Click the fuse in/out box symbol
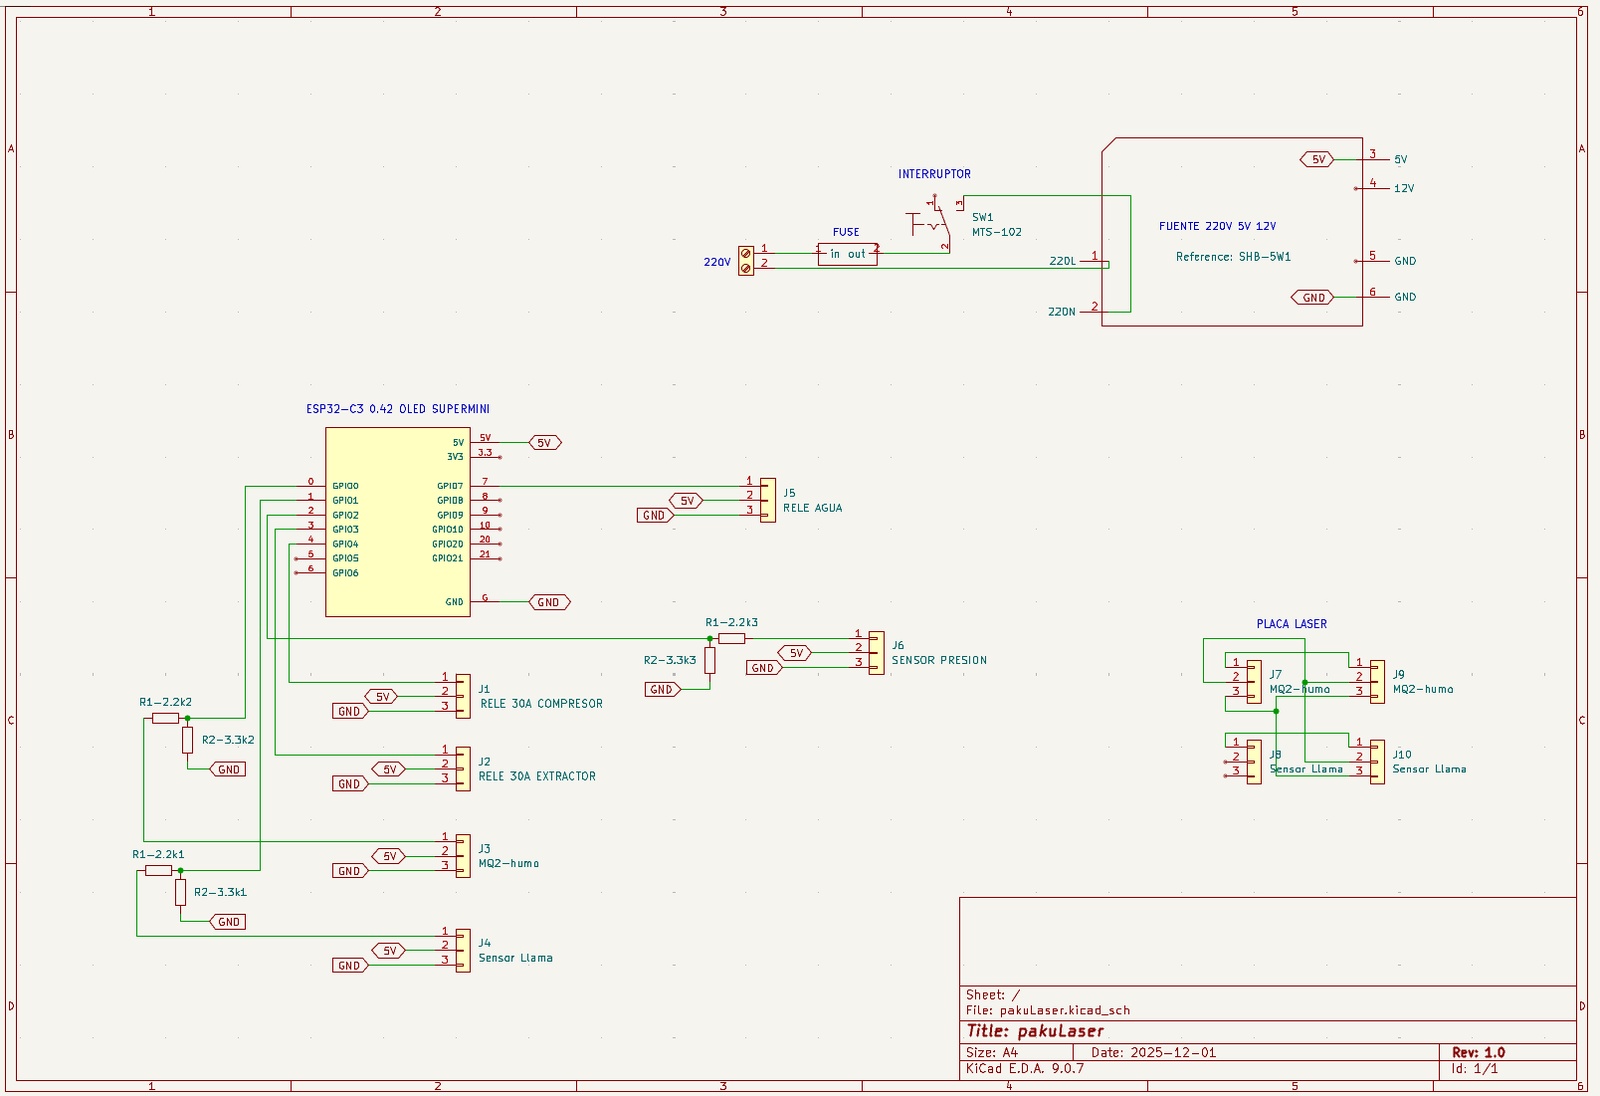This screenshot has height=1096, width=1600. pyautogui.click(x=848, y=254)
